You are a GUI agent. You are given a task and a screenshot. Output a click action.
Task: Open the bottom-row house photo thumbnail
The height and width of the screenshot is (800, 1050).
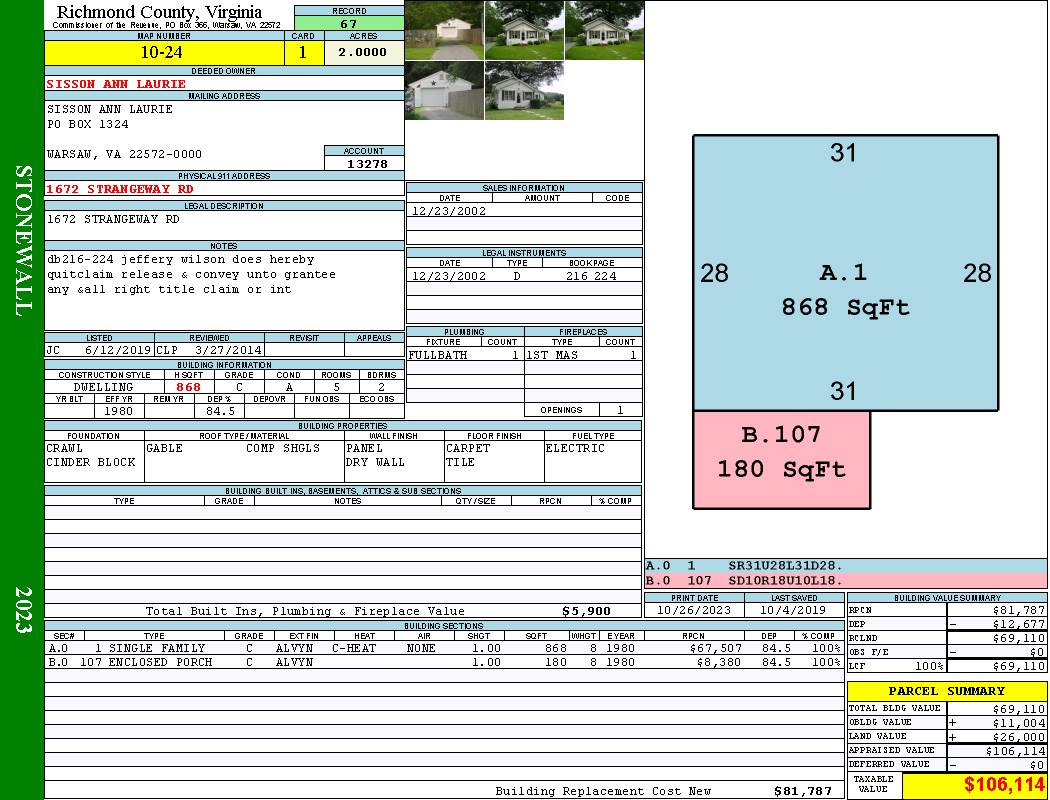[524, 91]
